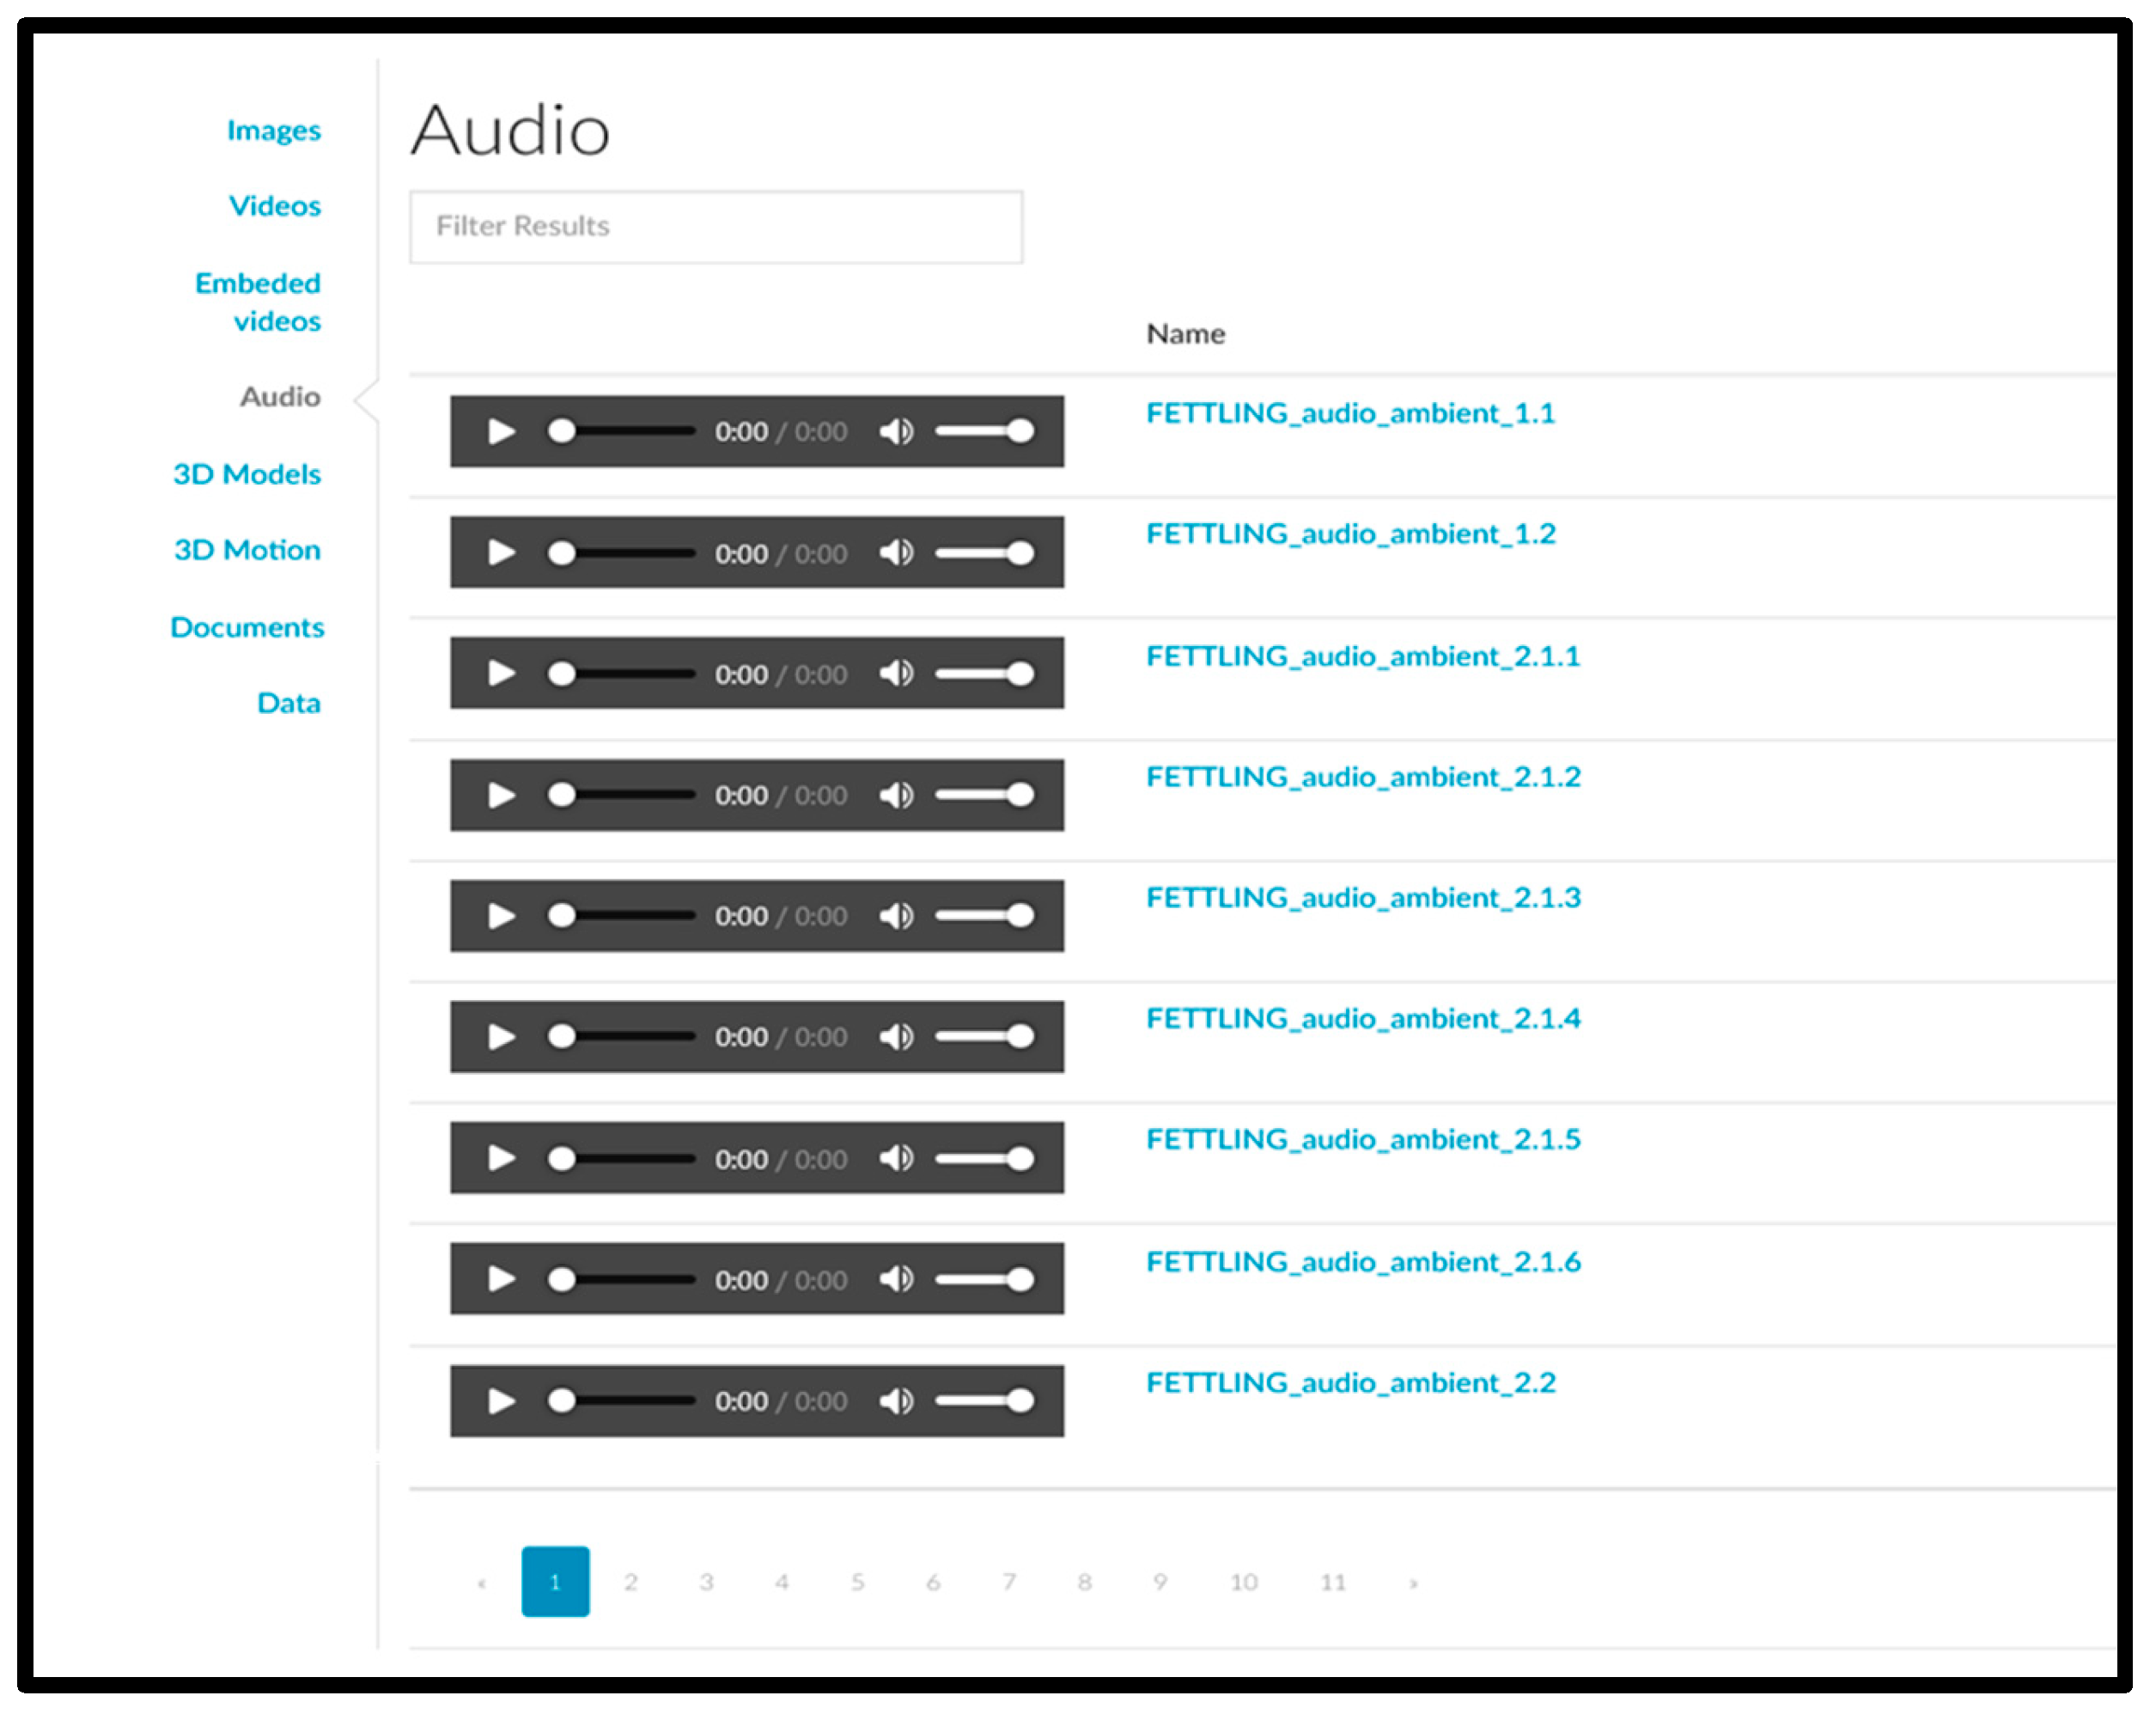Open the FETTLING_audio_ambient_1.2 file link
Image resolution: width=2156 pixels, height=1720 pixels.
click(x=1350, y=534)
